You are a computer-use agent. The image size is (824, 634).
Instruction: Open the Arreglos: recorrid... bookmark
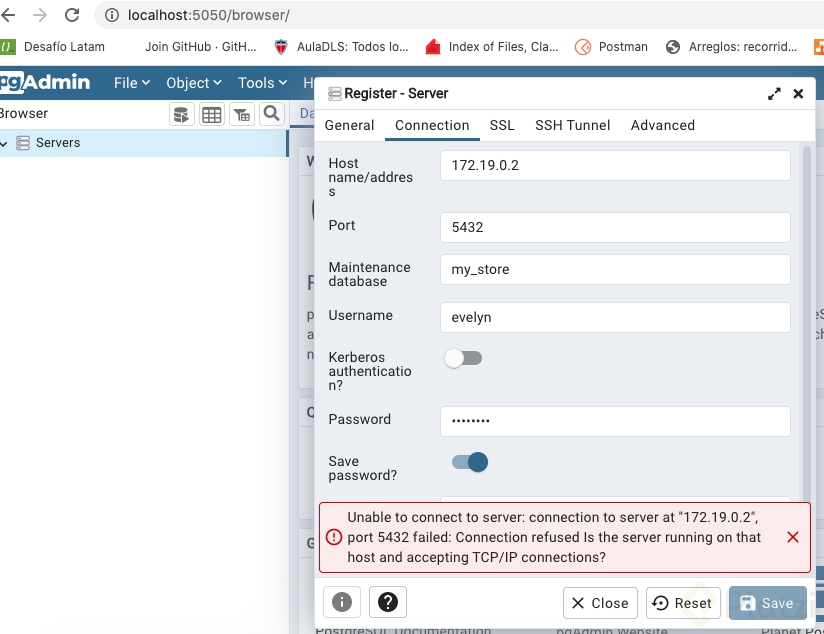point(732,47)
